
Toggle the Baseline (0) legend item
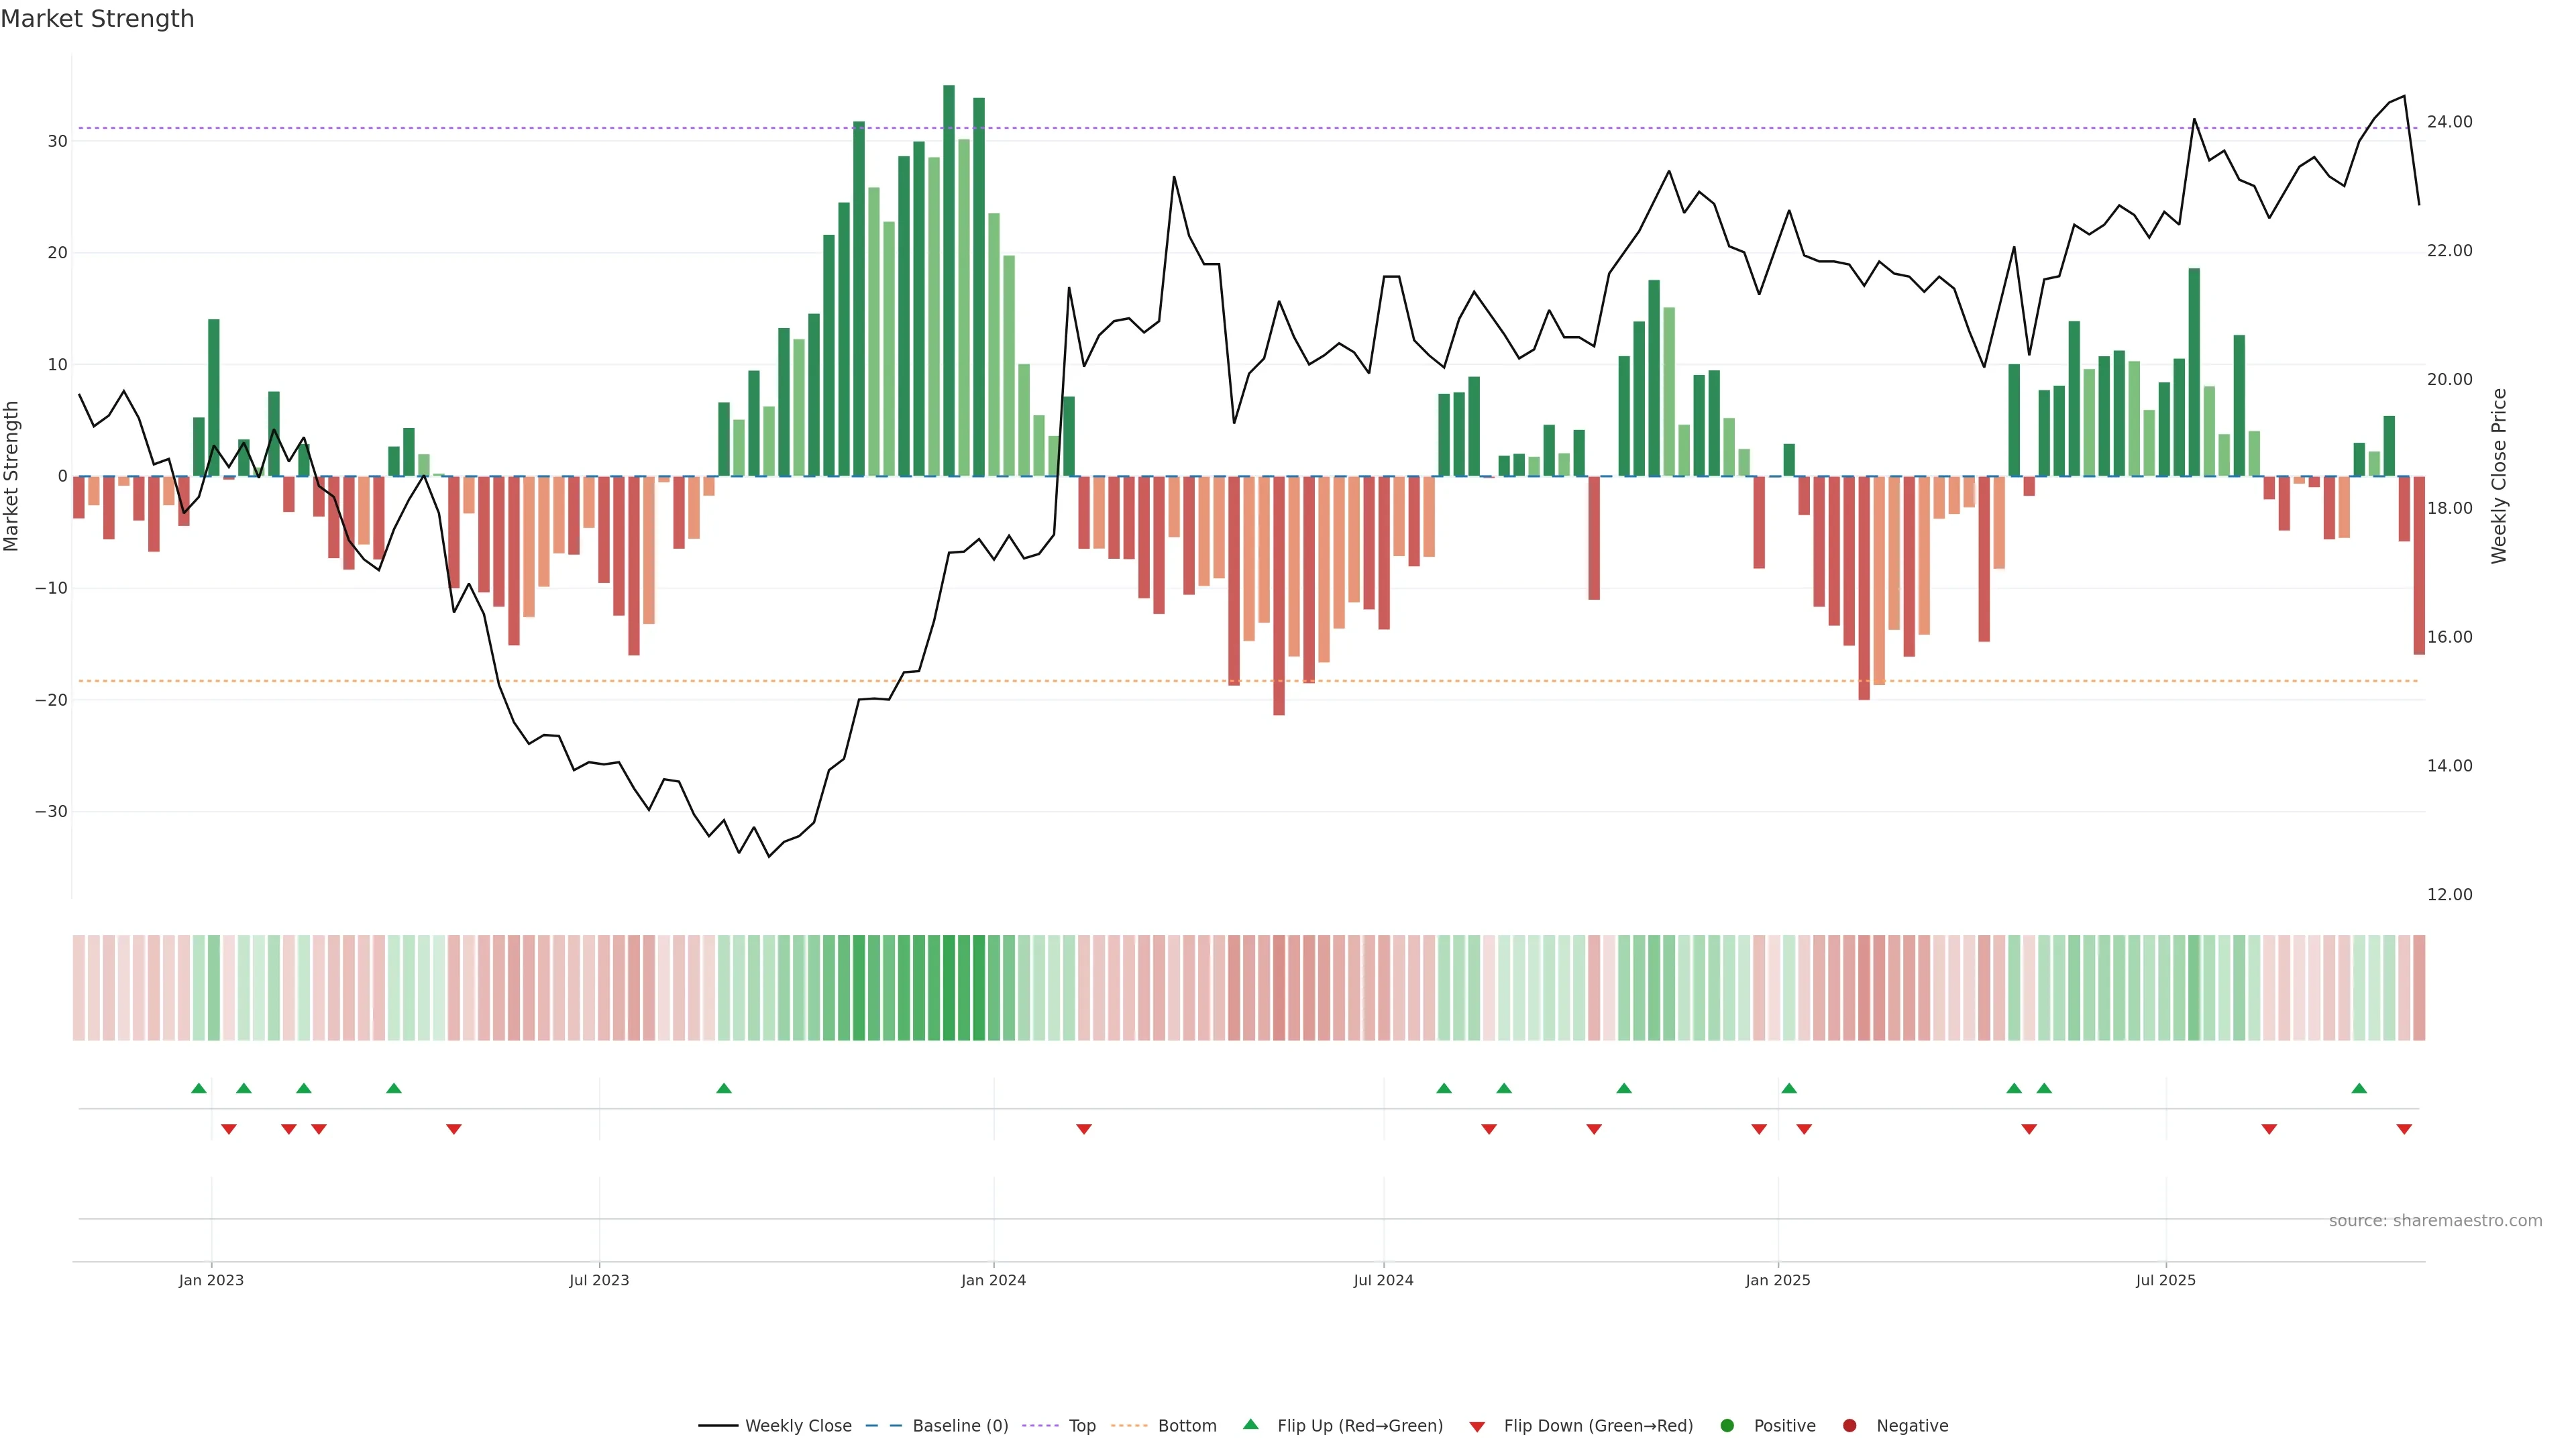[959, 1426]
